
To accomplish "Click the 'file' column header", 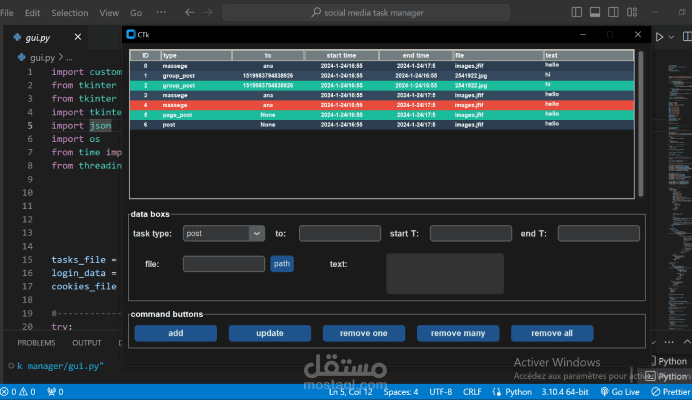I will (498, 56).
